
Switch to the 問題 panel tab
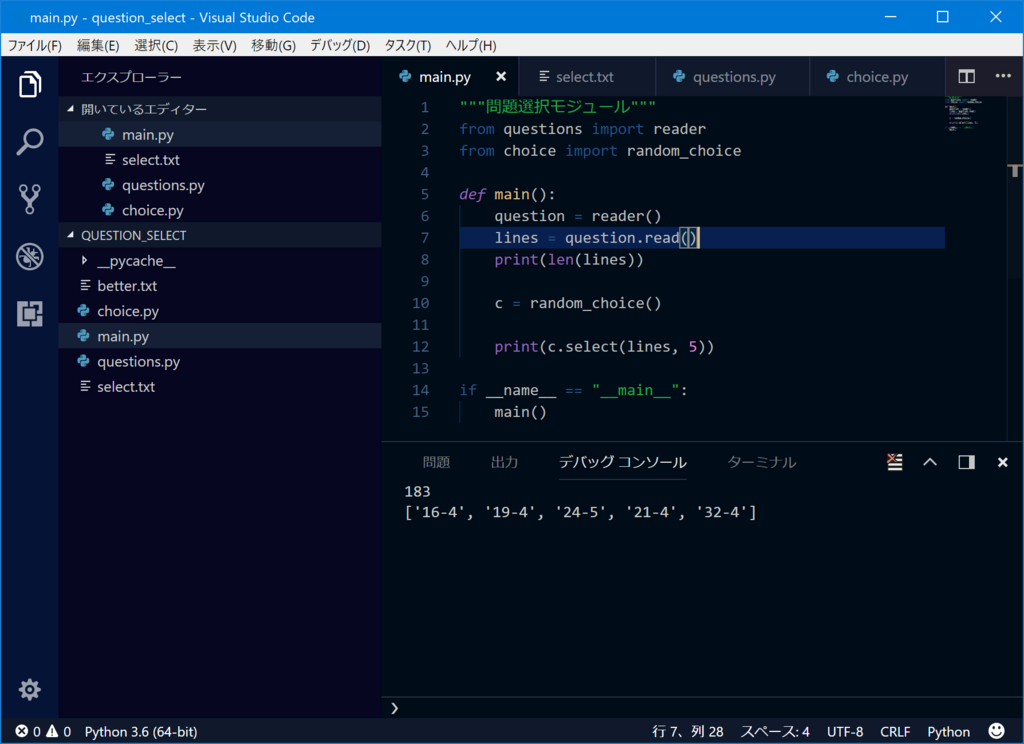point(436,462)
